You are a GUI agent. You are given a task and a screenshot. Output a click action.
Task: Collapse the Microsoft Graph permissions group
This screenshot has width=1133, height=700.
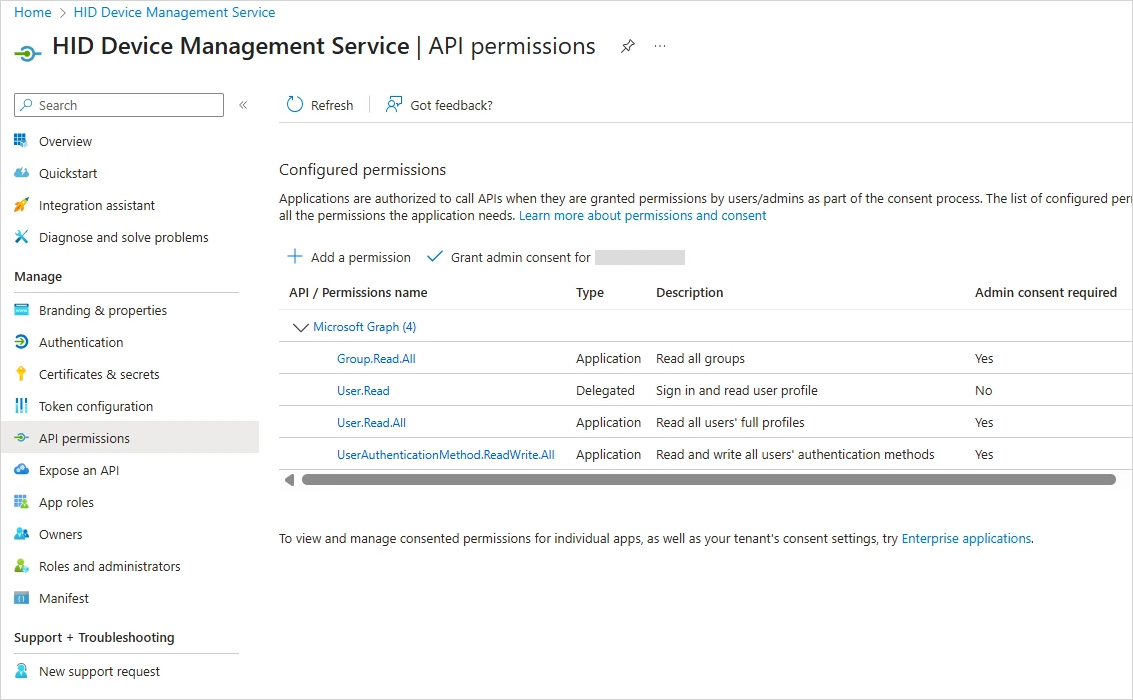tap(300, 327)
